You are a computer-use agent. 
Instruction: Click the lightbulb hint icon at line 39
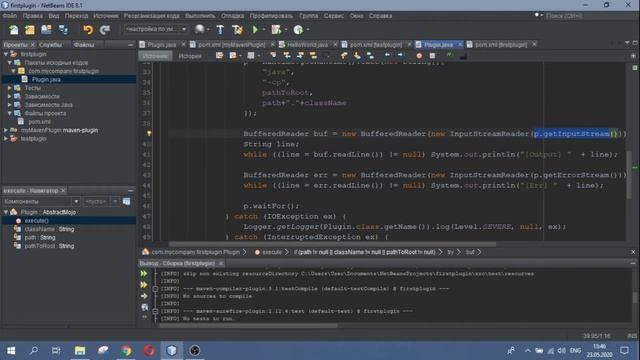149,133
